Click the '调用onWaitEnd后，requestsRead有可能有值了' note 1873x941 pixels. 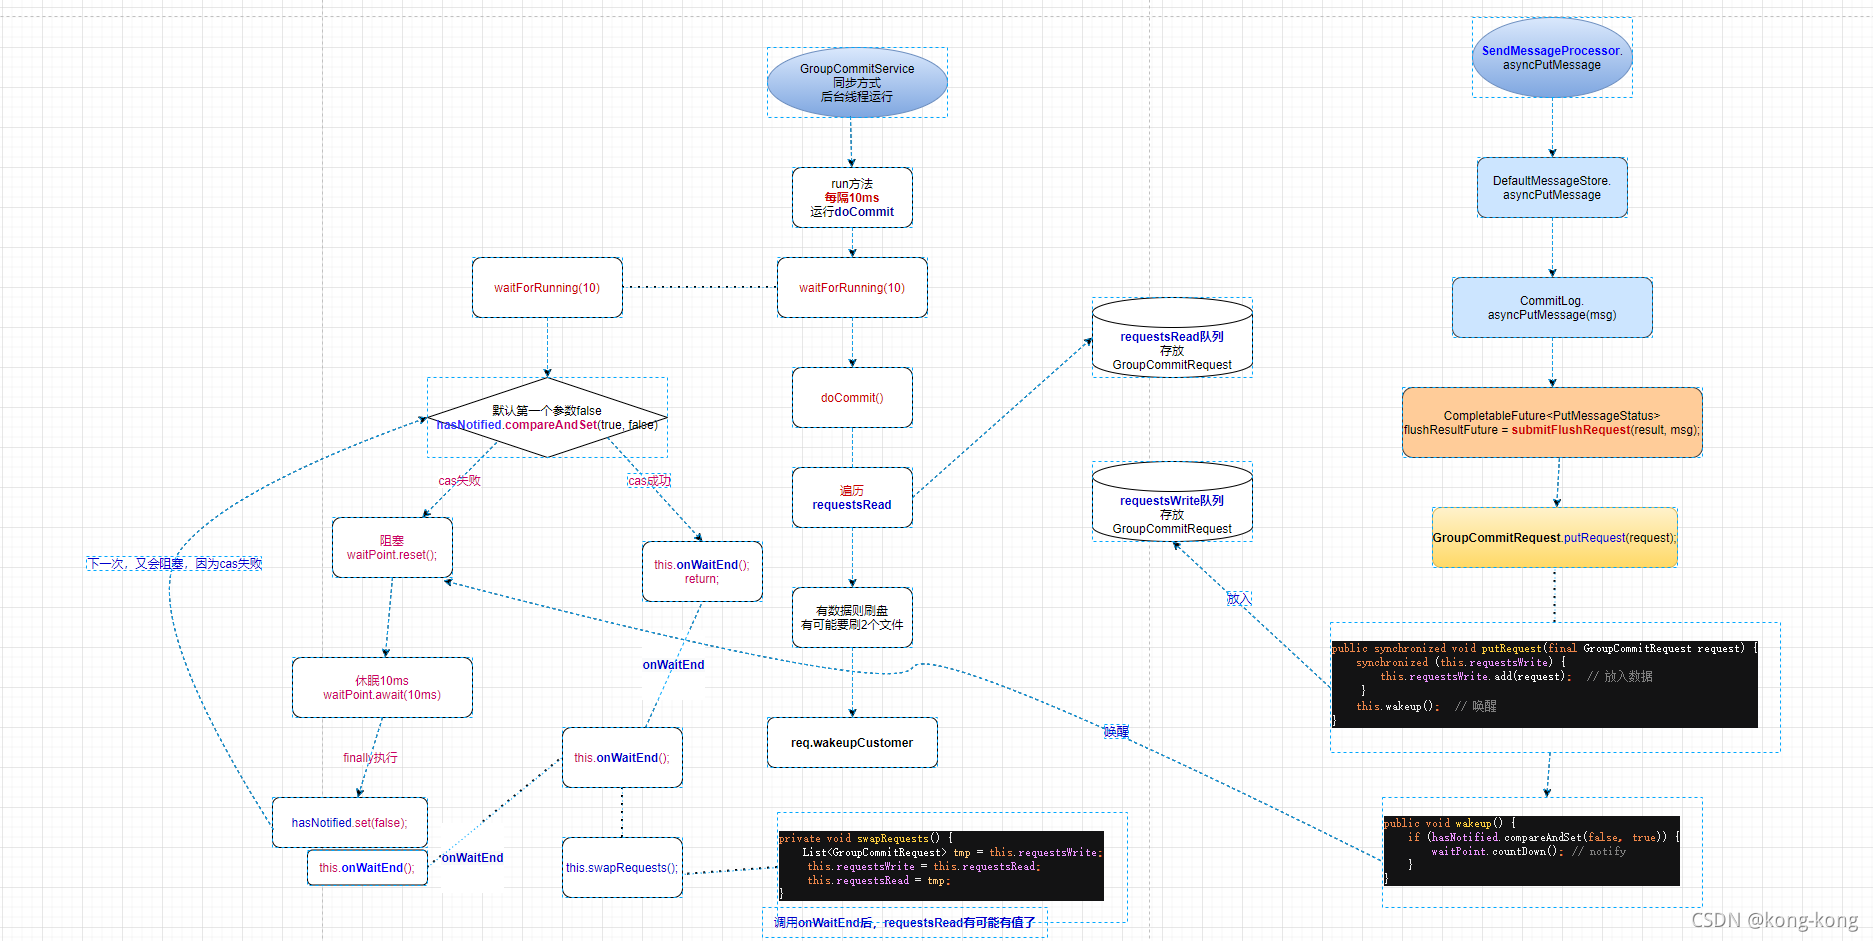click(x=905, y=923)
